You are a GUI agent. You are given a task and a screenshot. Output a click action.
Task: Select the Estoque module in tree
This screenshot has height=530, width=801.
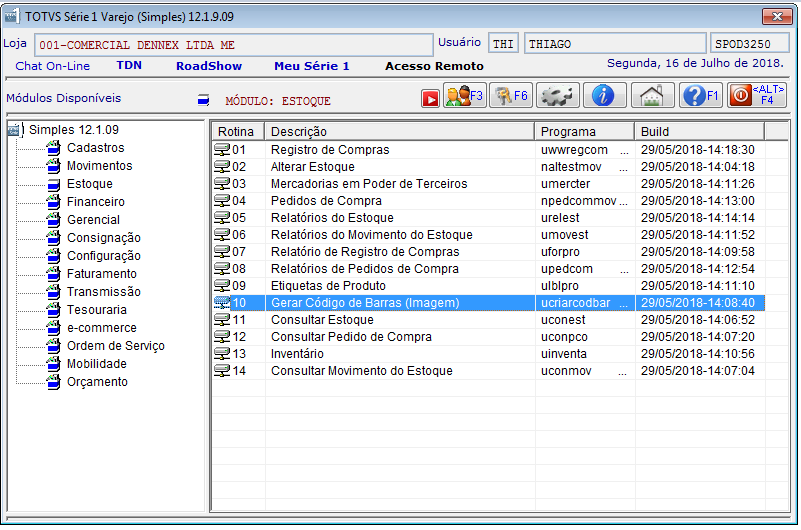(89, 184)
